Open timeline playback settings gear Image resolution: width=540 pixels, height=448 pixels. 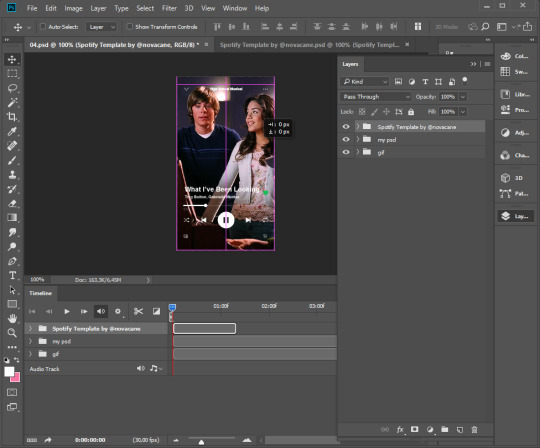click(118, 311)
